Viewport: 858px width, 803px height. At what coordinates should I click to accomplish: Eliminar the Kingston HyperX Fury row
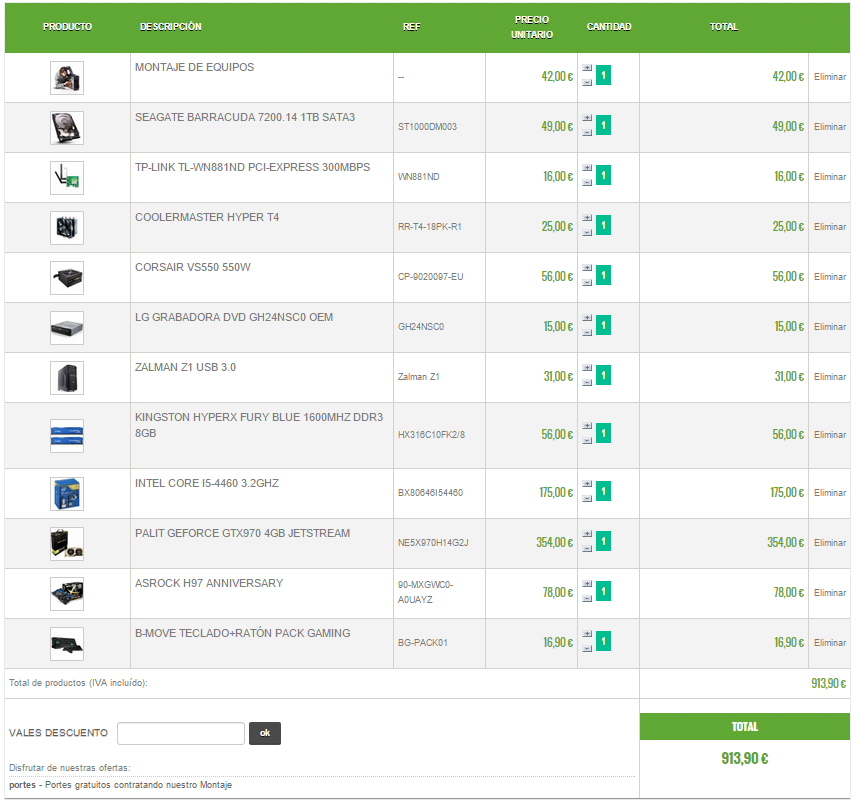[x=830, y=435]
